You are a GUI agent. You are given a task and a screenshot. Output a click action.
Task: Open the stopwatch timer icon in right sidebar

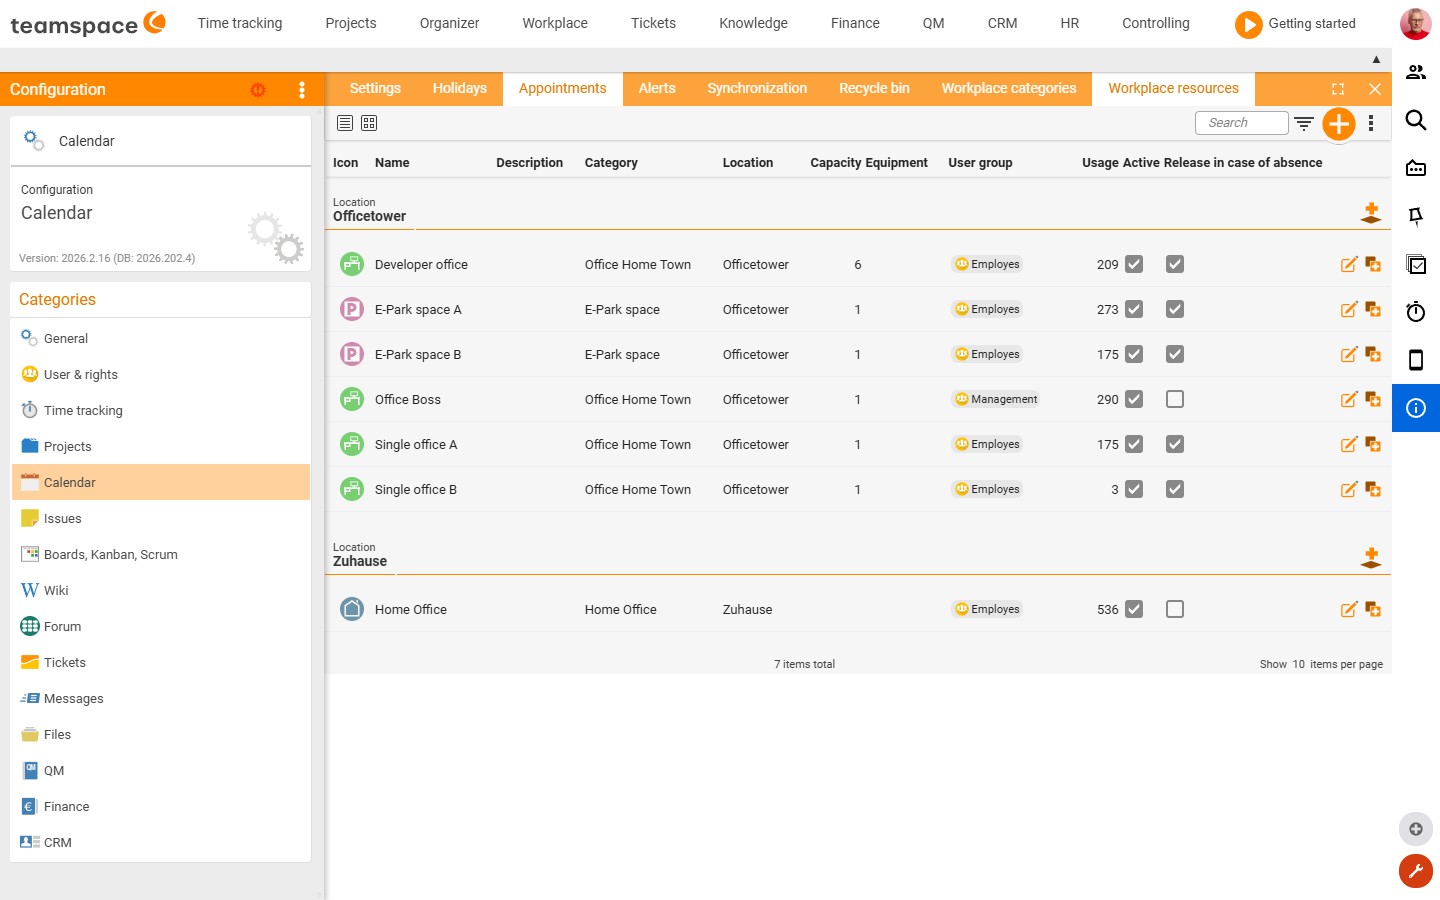pos(1416,312)
